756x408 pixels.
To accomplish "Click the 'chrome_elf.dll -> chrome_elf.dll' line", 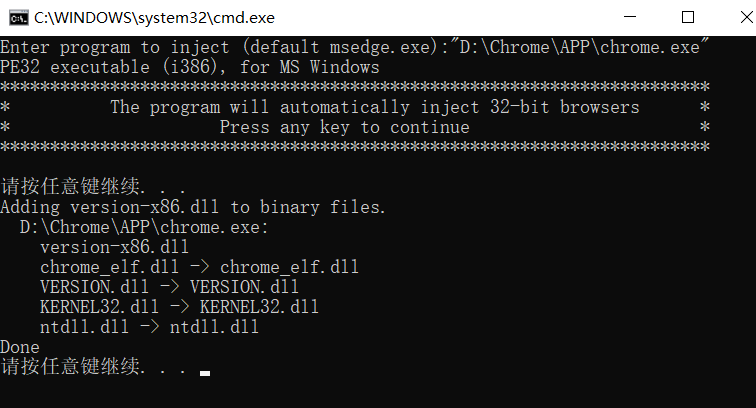I will click(199, 267).
